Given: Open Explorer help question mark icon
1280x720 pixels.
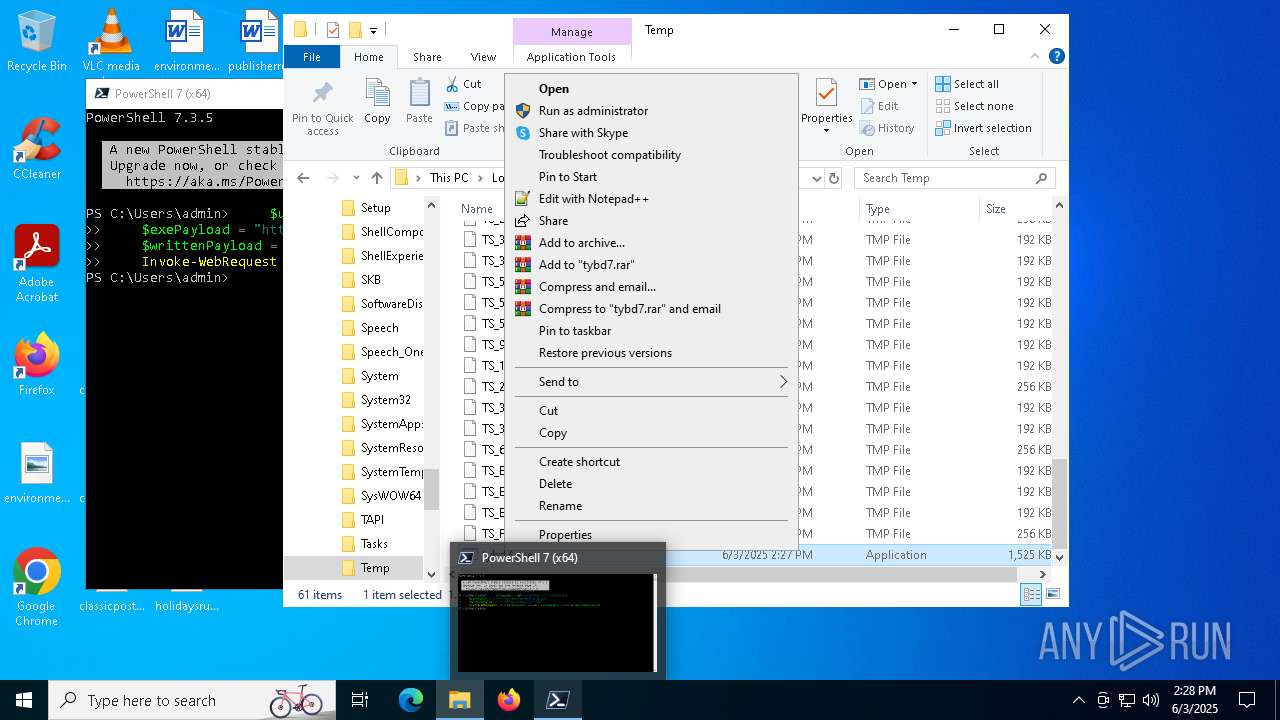Looking at the screenshot, I should pos(1056,57).
